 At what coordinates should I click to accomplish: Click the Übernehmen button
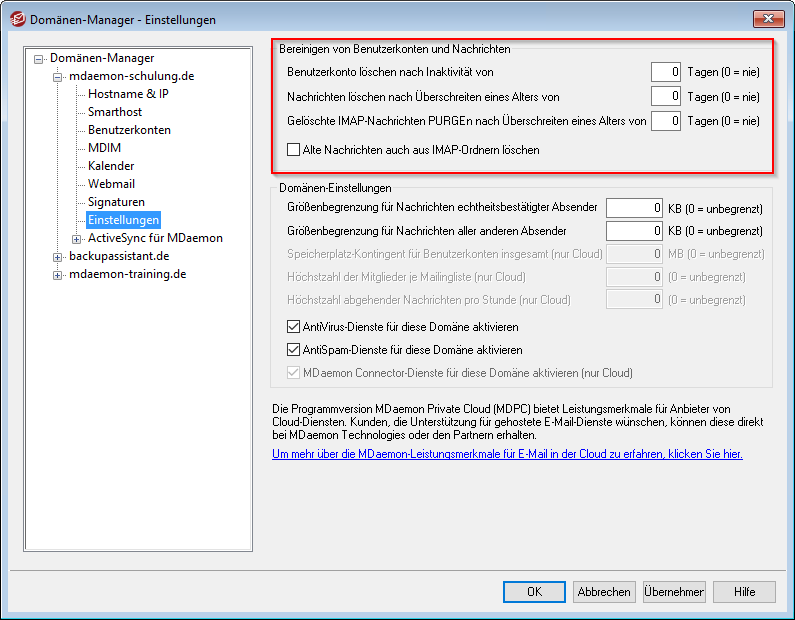click(x=674, y=592)
